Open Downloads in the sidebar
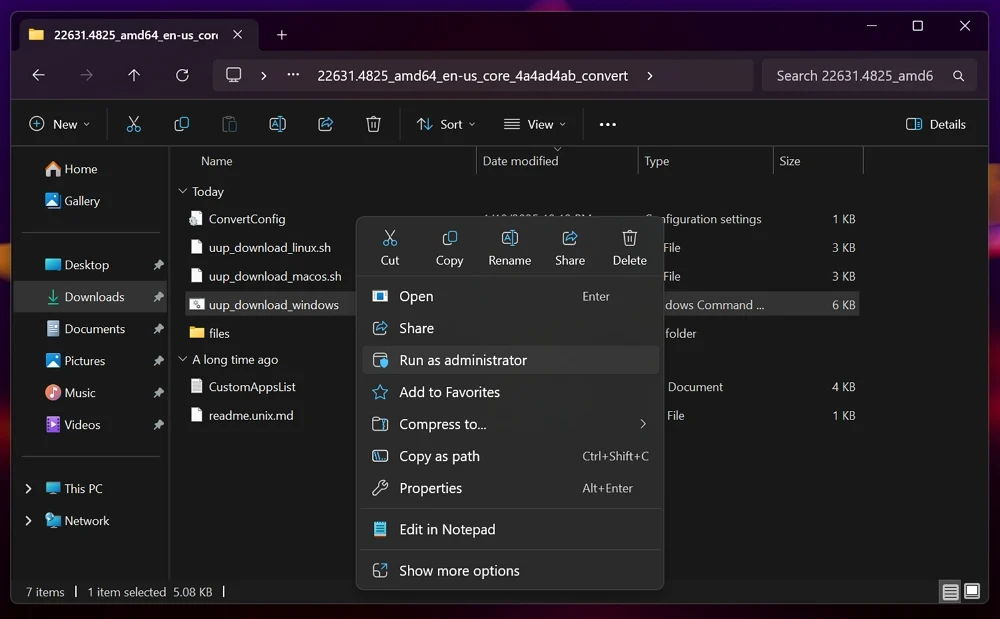 94,297
